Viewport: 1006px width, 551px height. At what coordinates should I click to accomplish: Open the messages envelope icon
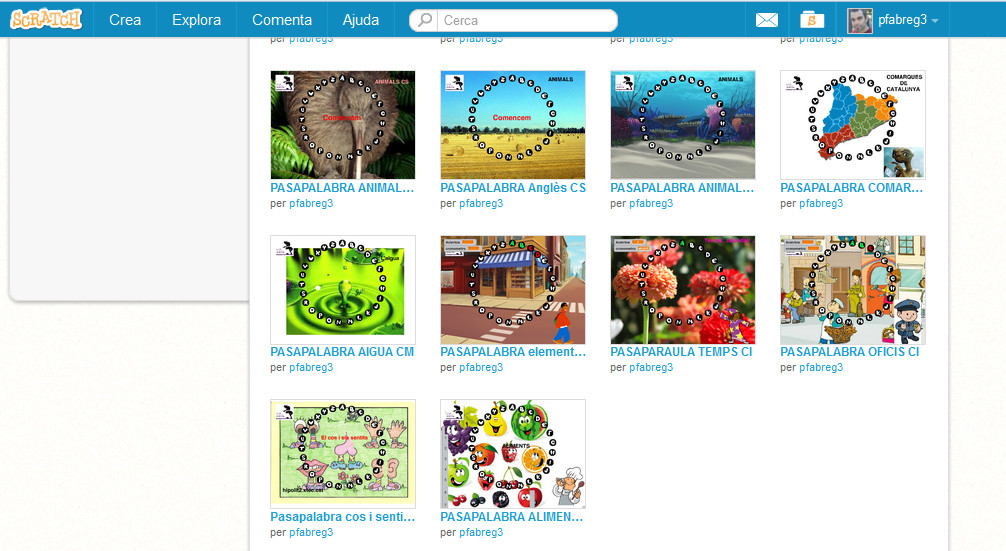point(767,20)
